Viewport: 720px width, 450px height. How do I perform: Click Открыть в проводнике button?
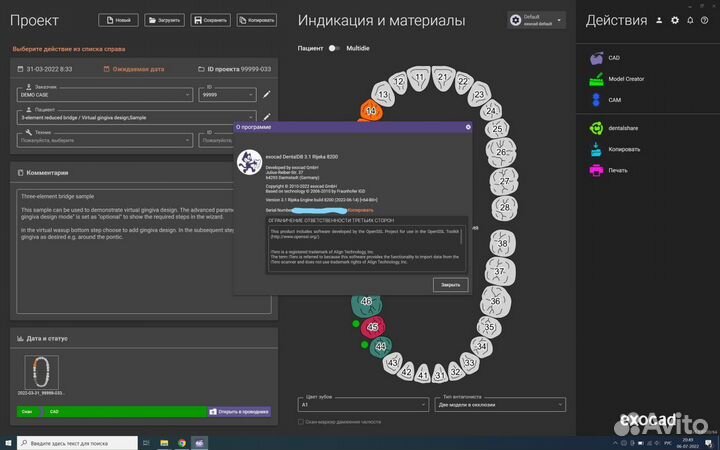[x=239, y=411]
